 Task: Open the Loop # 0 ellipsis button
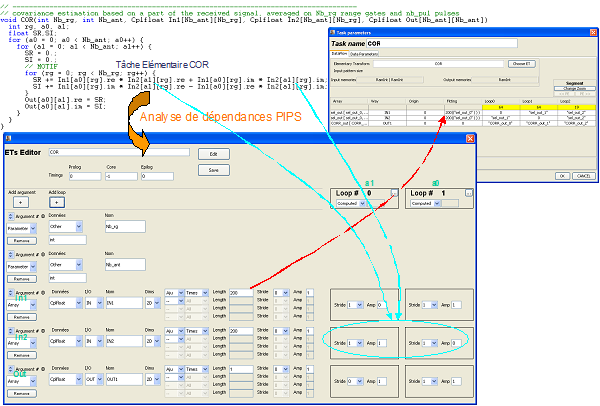coord(394,193)
